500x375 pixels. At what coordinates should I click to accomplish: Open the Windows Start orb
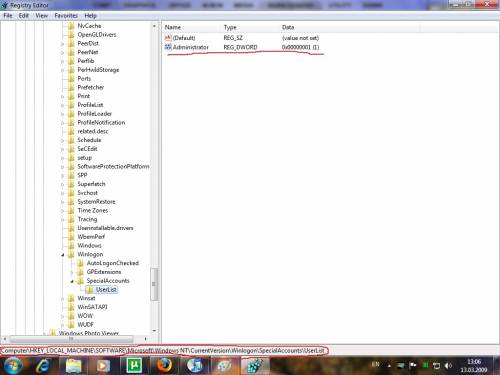[13, 365]
